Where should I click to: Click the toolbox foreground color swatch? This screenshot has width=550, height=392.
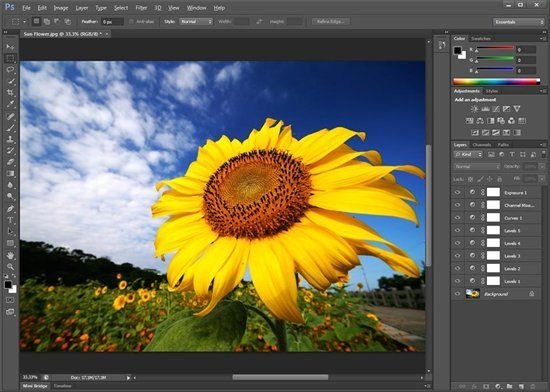click(8, 285)
